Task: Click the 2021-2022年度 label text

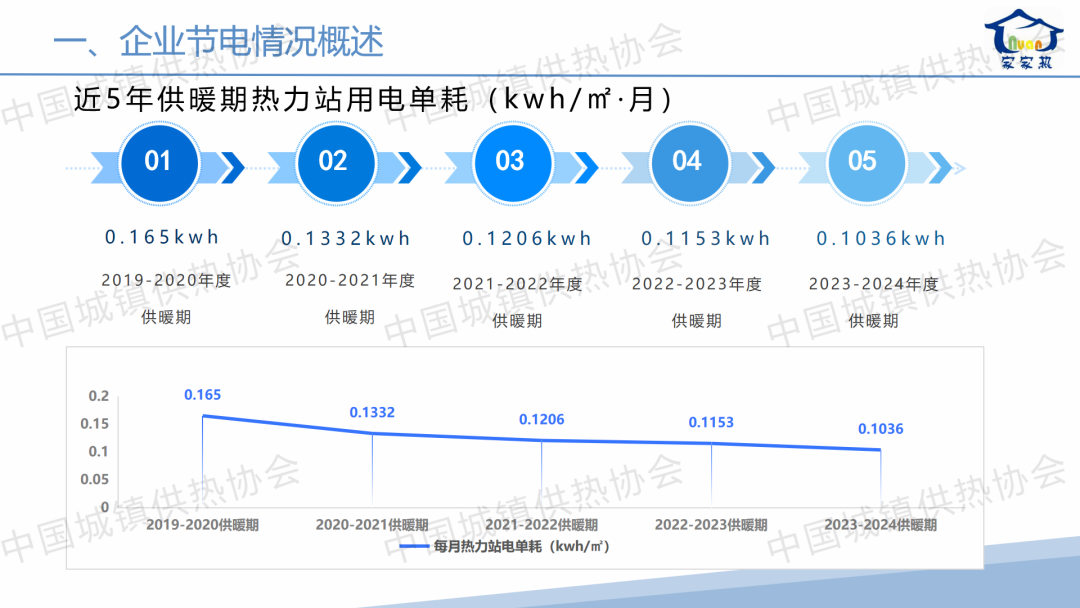Action: pos(517,284)
